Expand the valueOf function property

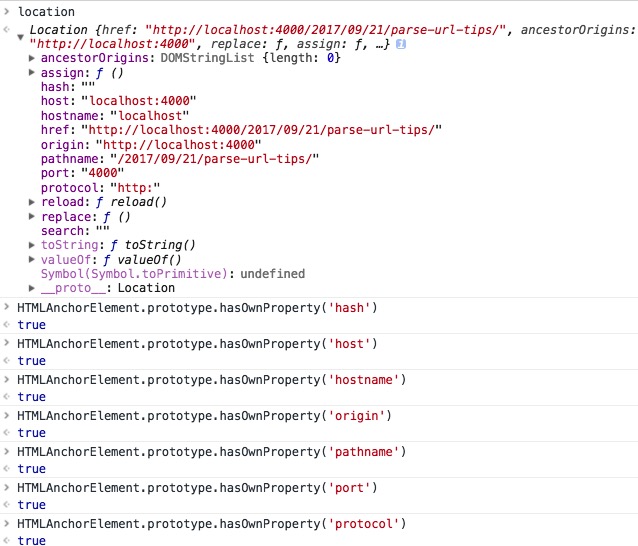click(x=32, y=259)
